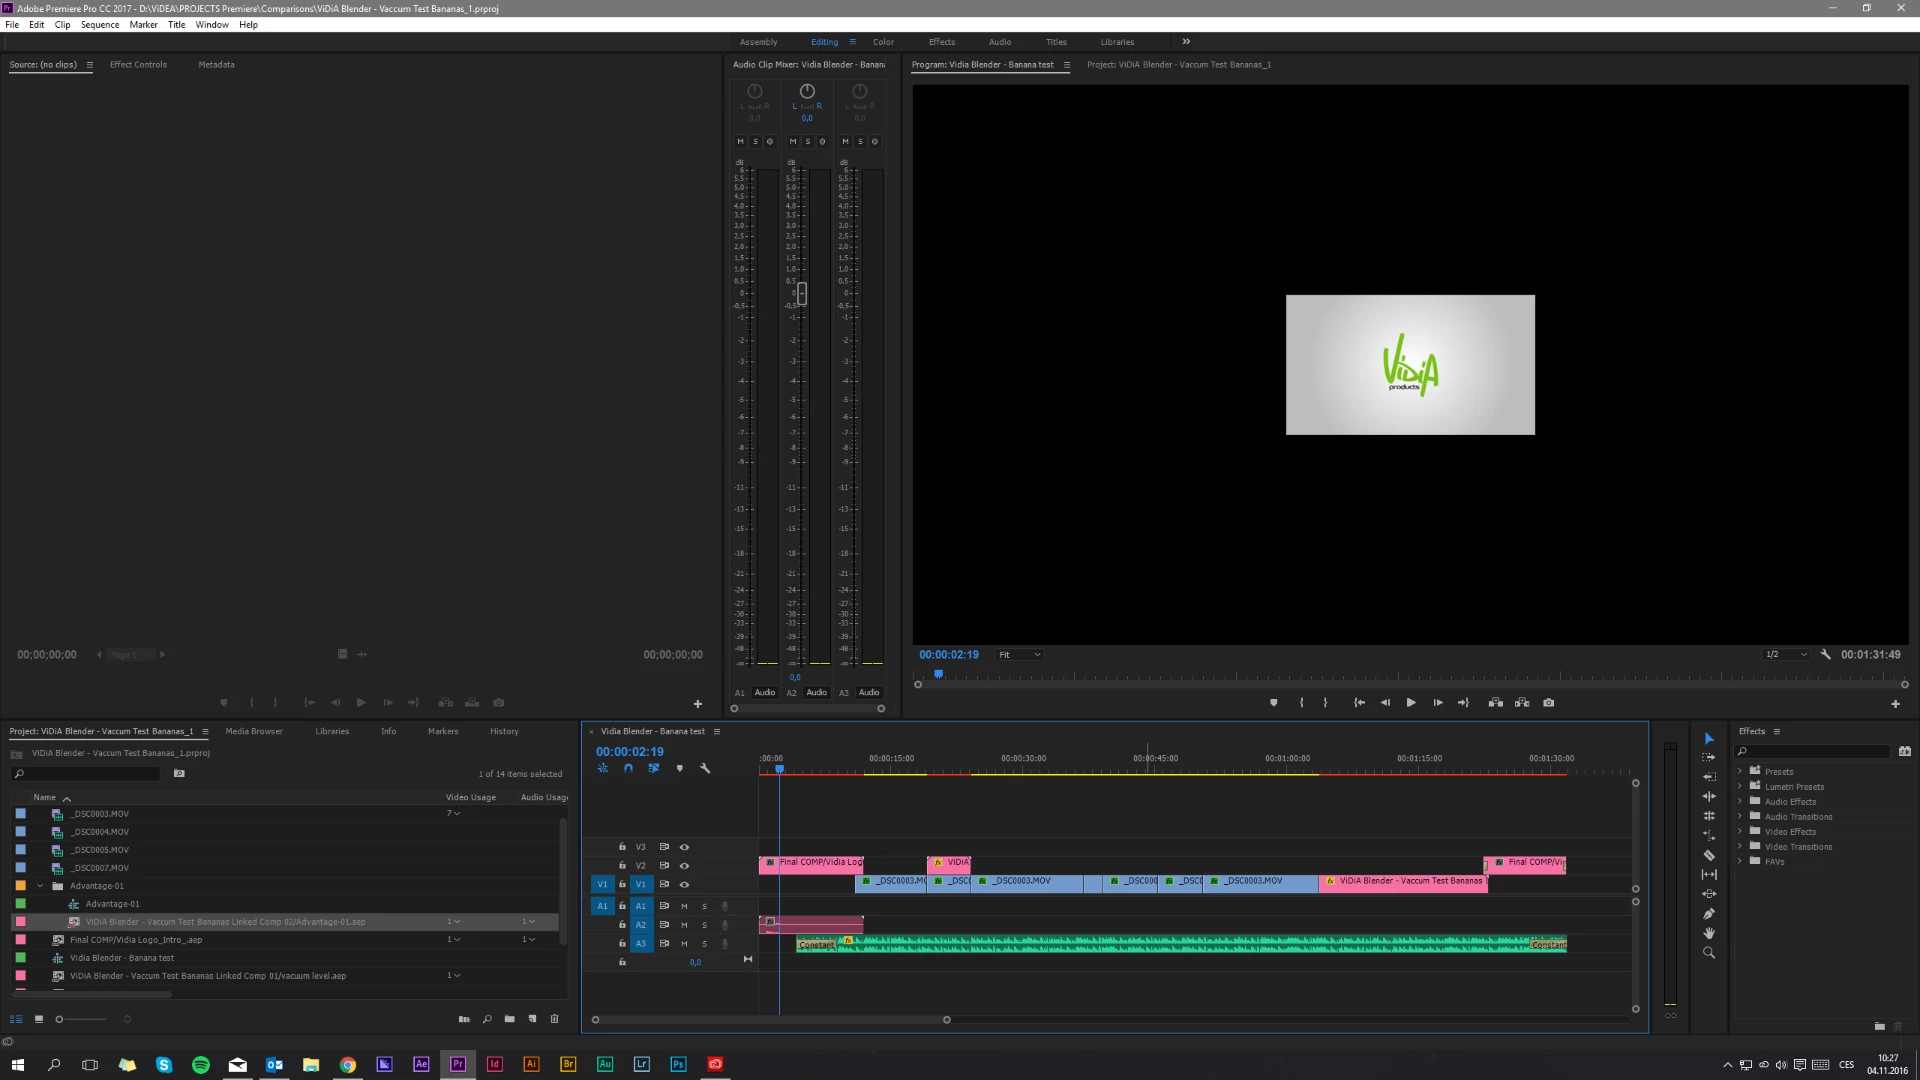
Task: Toggle Snap magnet icon in timeline
Action: pyautogui.click(x=628, y=769)
